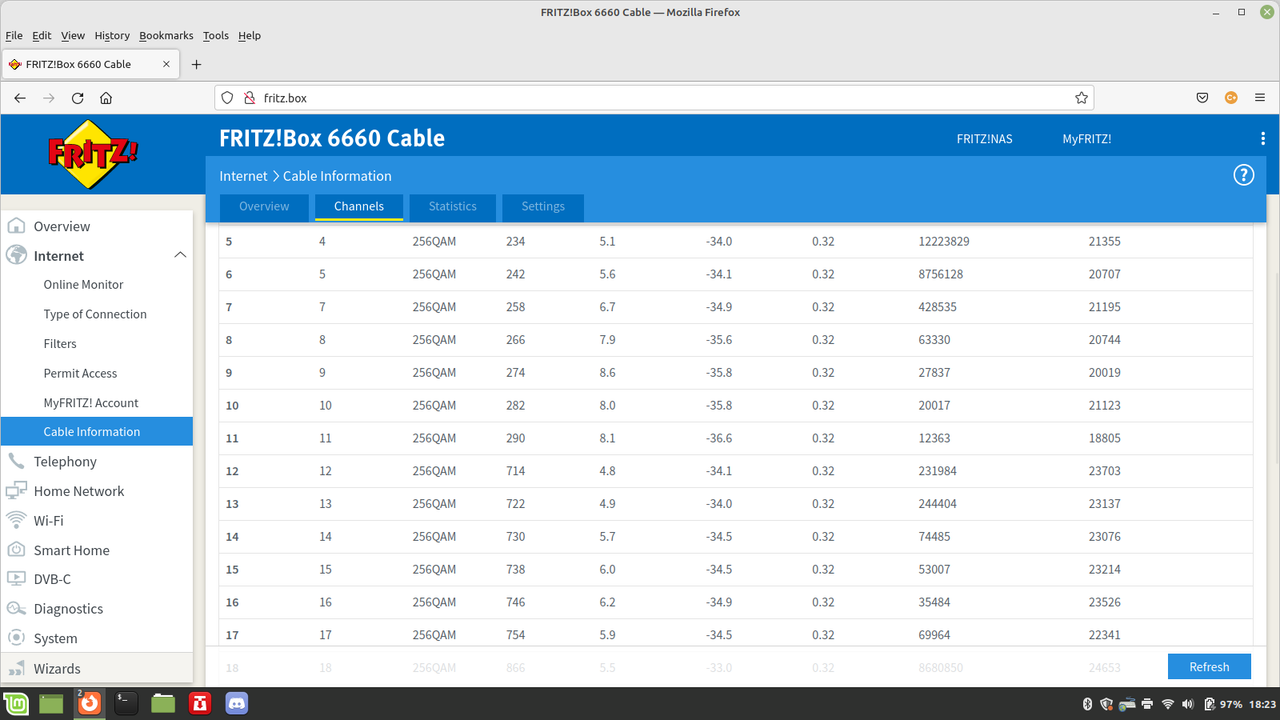Viewport: 1280px width, 720px height.
Task: Switch to the Overview tab
Action: pyautogui.click(x=264, y=207)
